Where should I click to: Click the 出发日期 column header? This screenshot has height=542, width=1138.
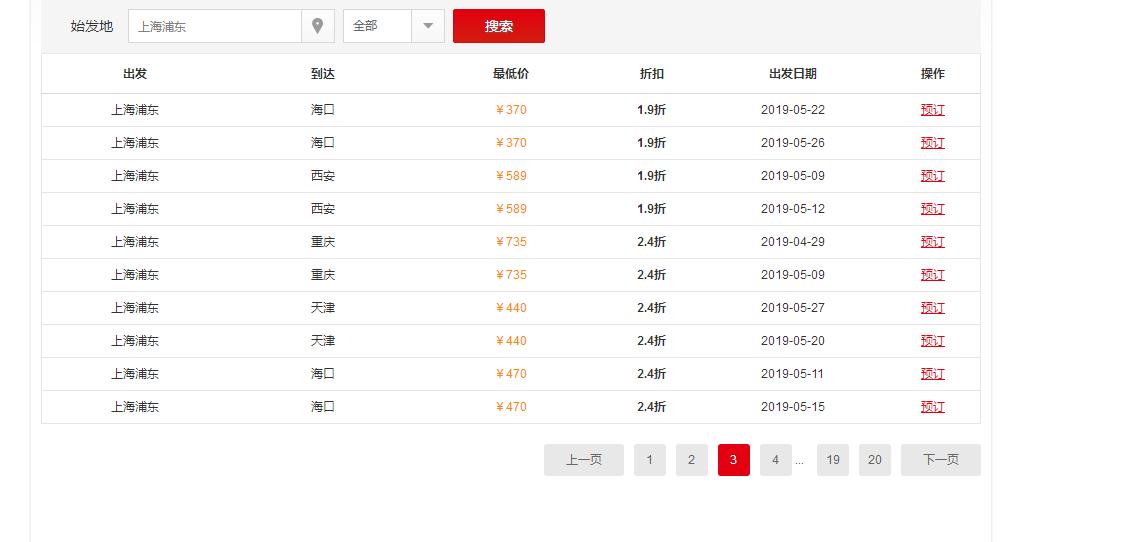pyautogui.click(x=793, y=74)
